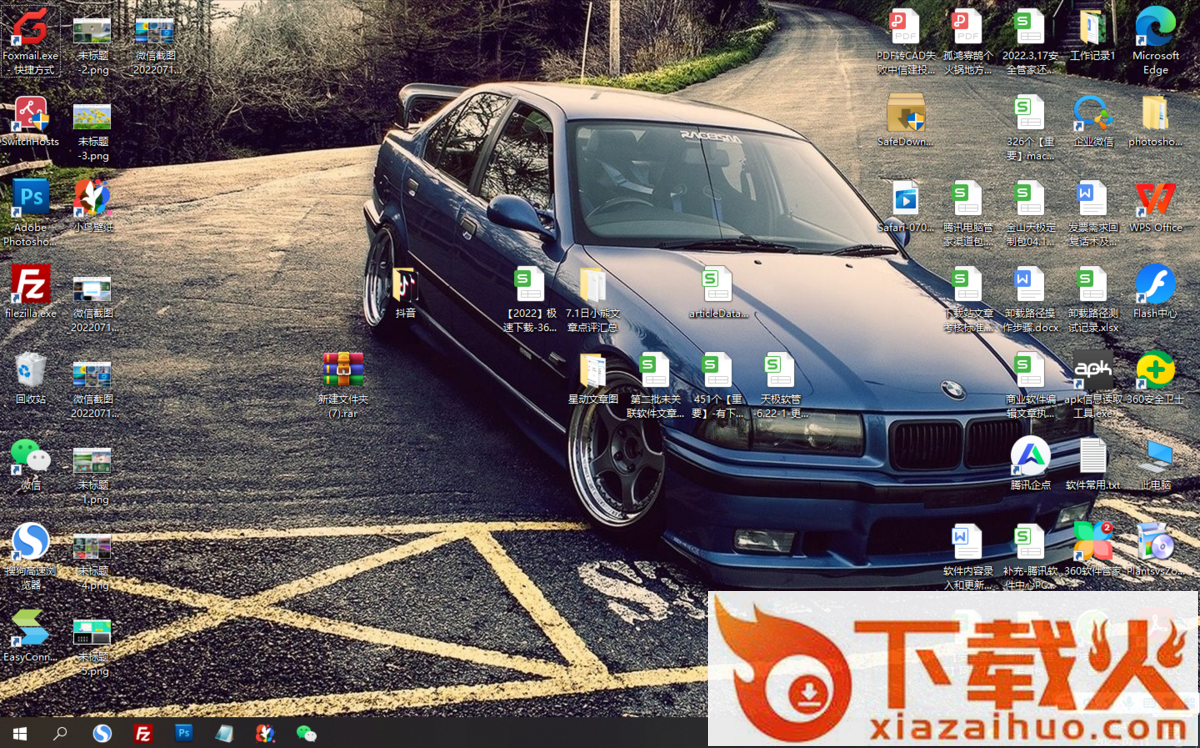Select the 新建文件夹(7).rar archive
Screen dimensions: 1200x748
(x=343, y=371)
